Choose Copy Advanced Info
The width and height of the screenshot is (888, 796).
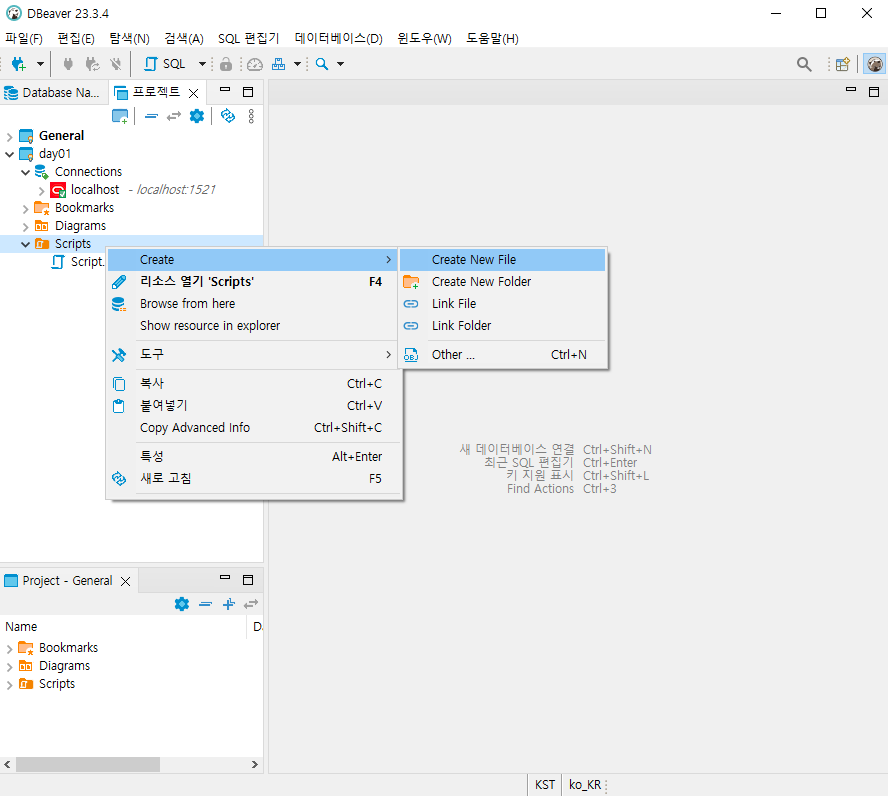[x=254, y=428]
